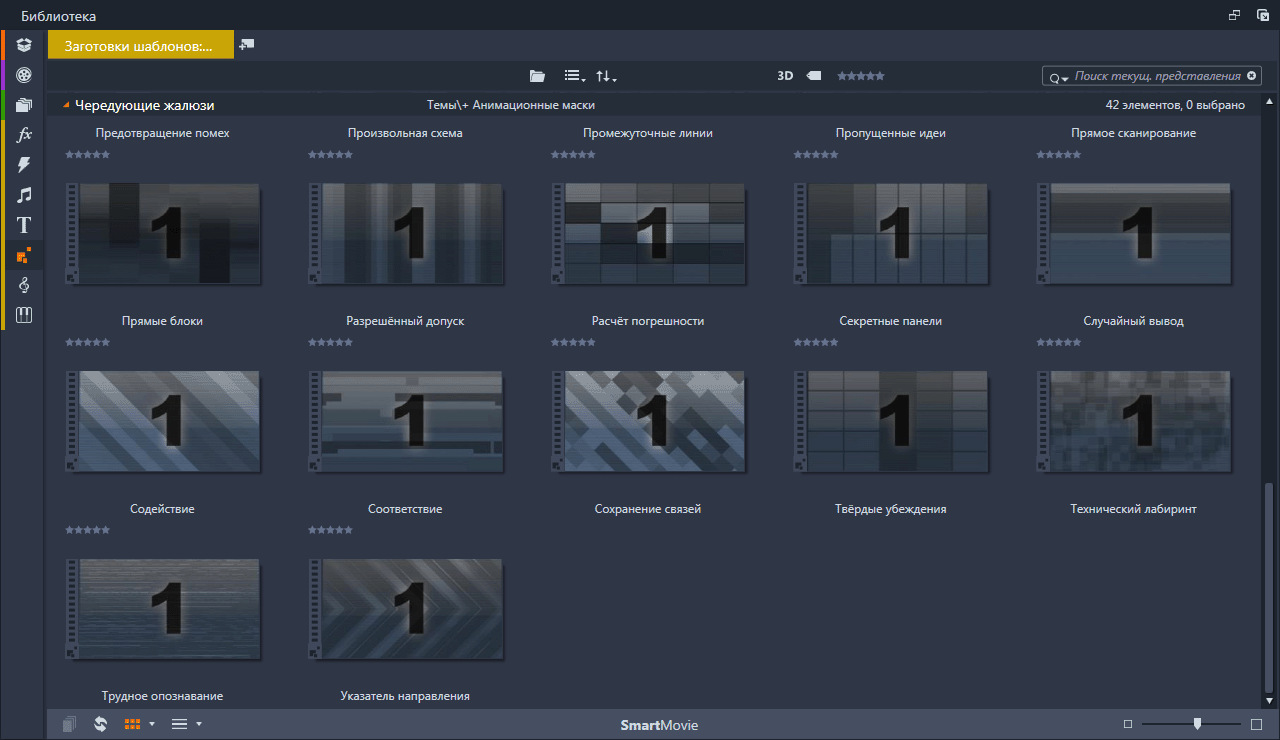Open the treble clef ScoreFitter category
This screenshot has width=1280, height=740.
25,286
